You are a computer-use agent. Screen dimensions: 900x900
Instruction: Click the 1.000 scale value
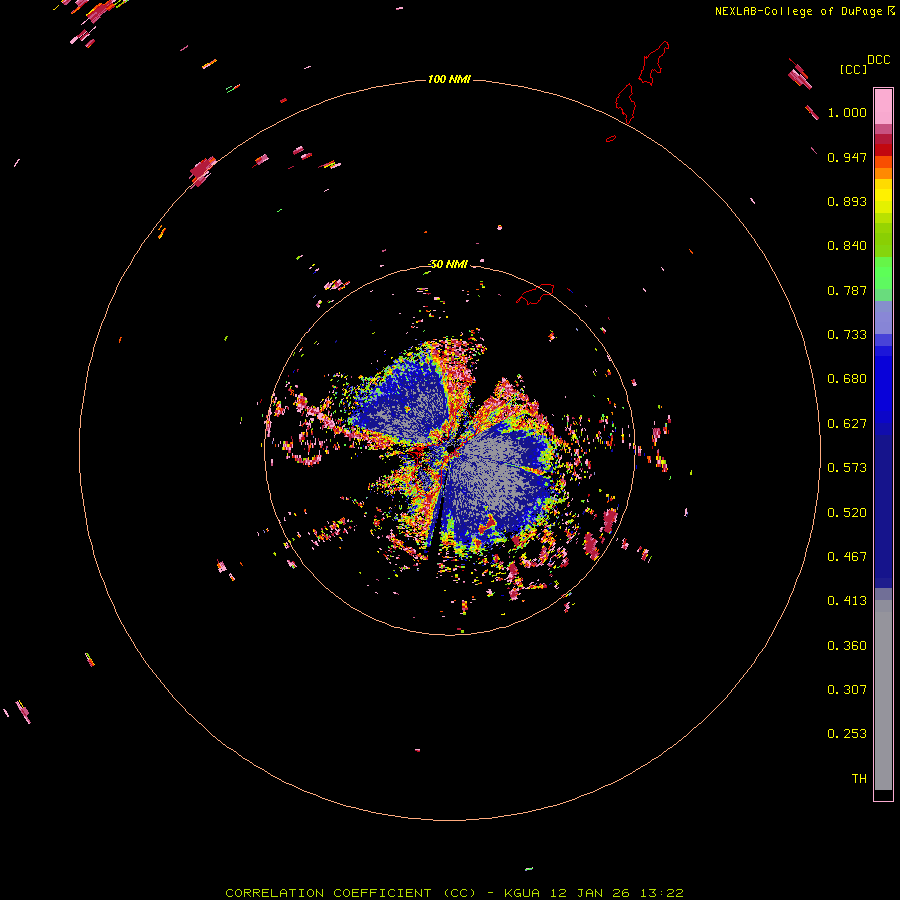point(847,112)
